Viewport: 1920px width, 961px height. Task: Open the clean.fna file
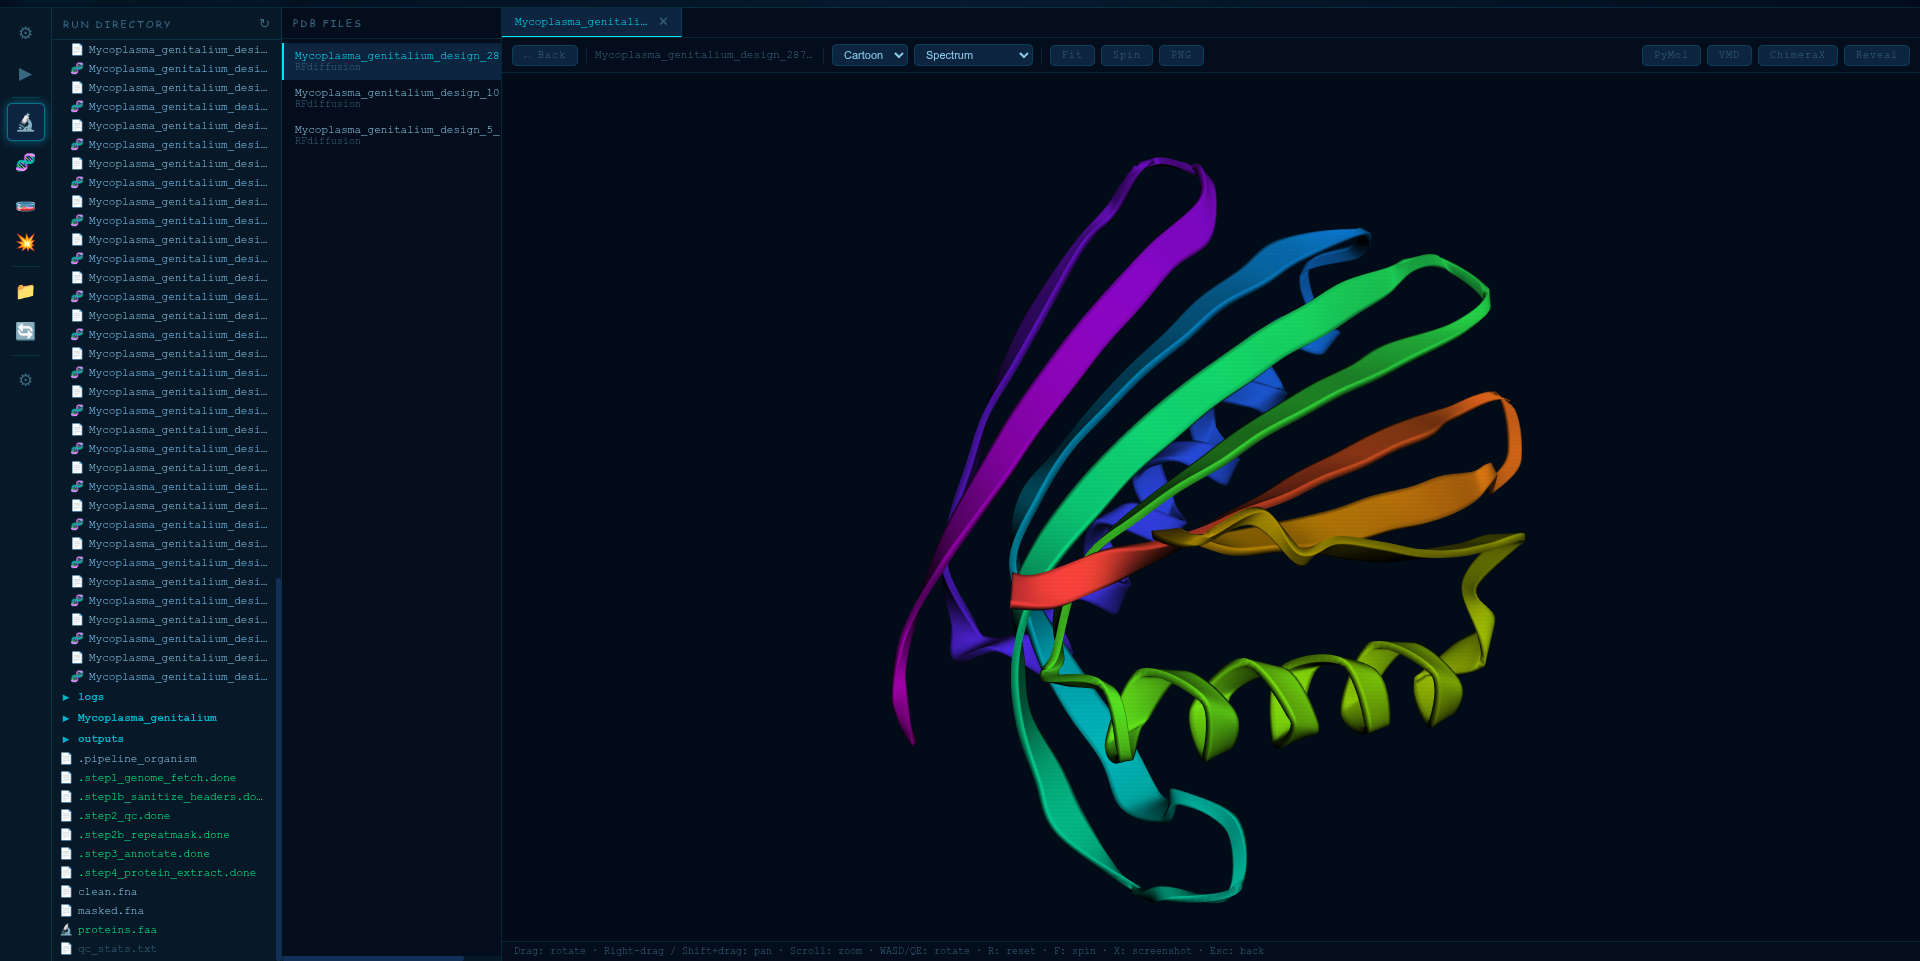pos(107,892)
